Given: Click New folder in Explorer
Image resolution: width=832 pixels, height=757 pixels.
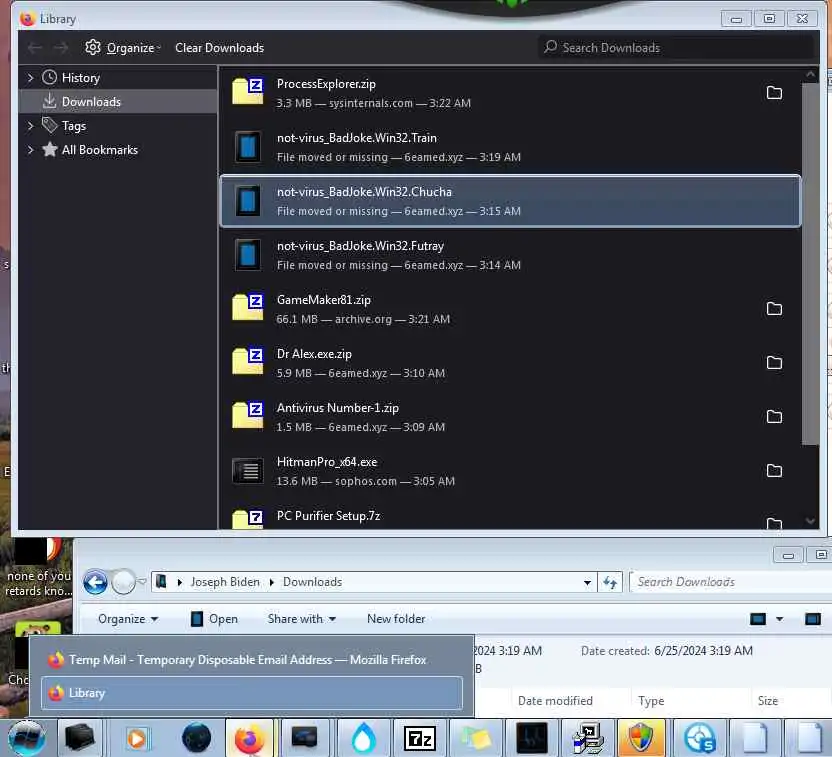Looking at the screenshot, I should (396, 619).
